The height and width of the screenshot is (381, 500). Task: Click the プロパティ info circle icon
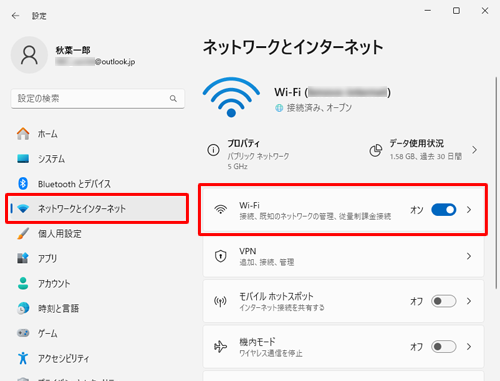(x=213, y=150)
